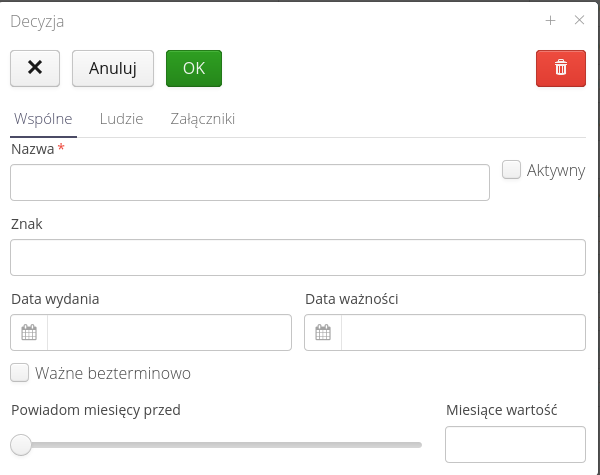600x475 pixels.
Task: Enable the Aktywny checkbox
Action: click(x=511, y=170)
